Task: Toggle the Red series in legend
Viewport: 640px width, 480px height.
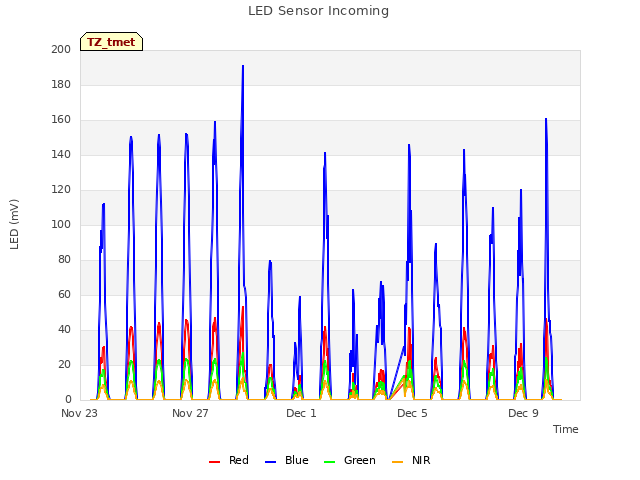Action: (229, 460)
